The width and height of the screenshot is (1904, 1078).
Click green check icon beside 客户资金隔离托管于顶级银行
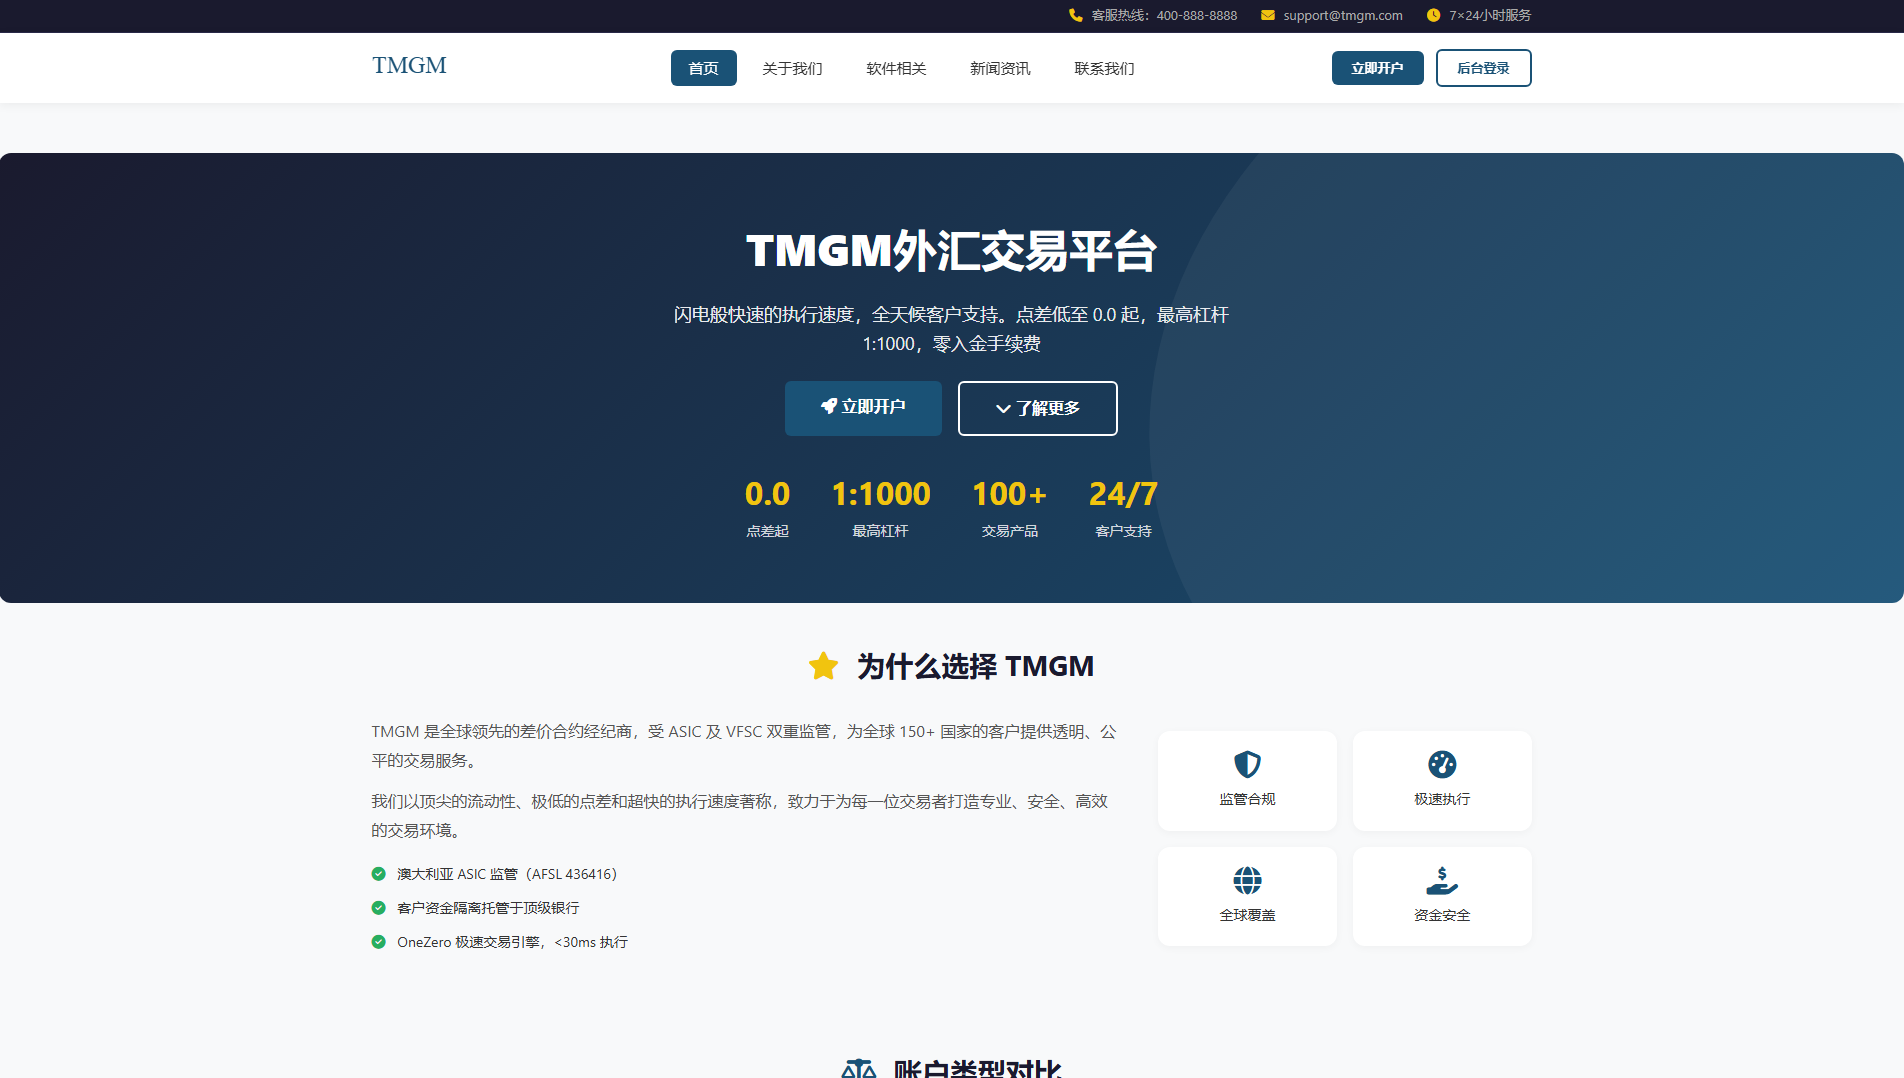[x=378, y=908]
